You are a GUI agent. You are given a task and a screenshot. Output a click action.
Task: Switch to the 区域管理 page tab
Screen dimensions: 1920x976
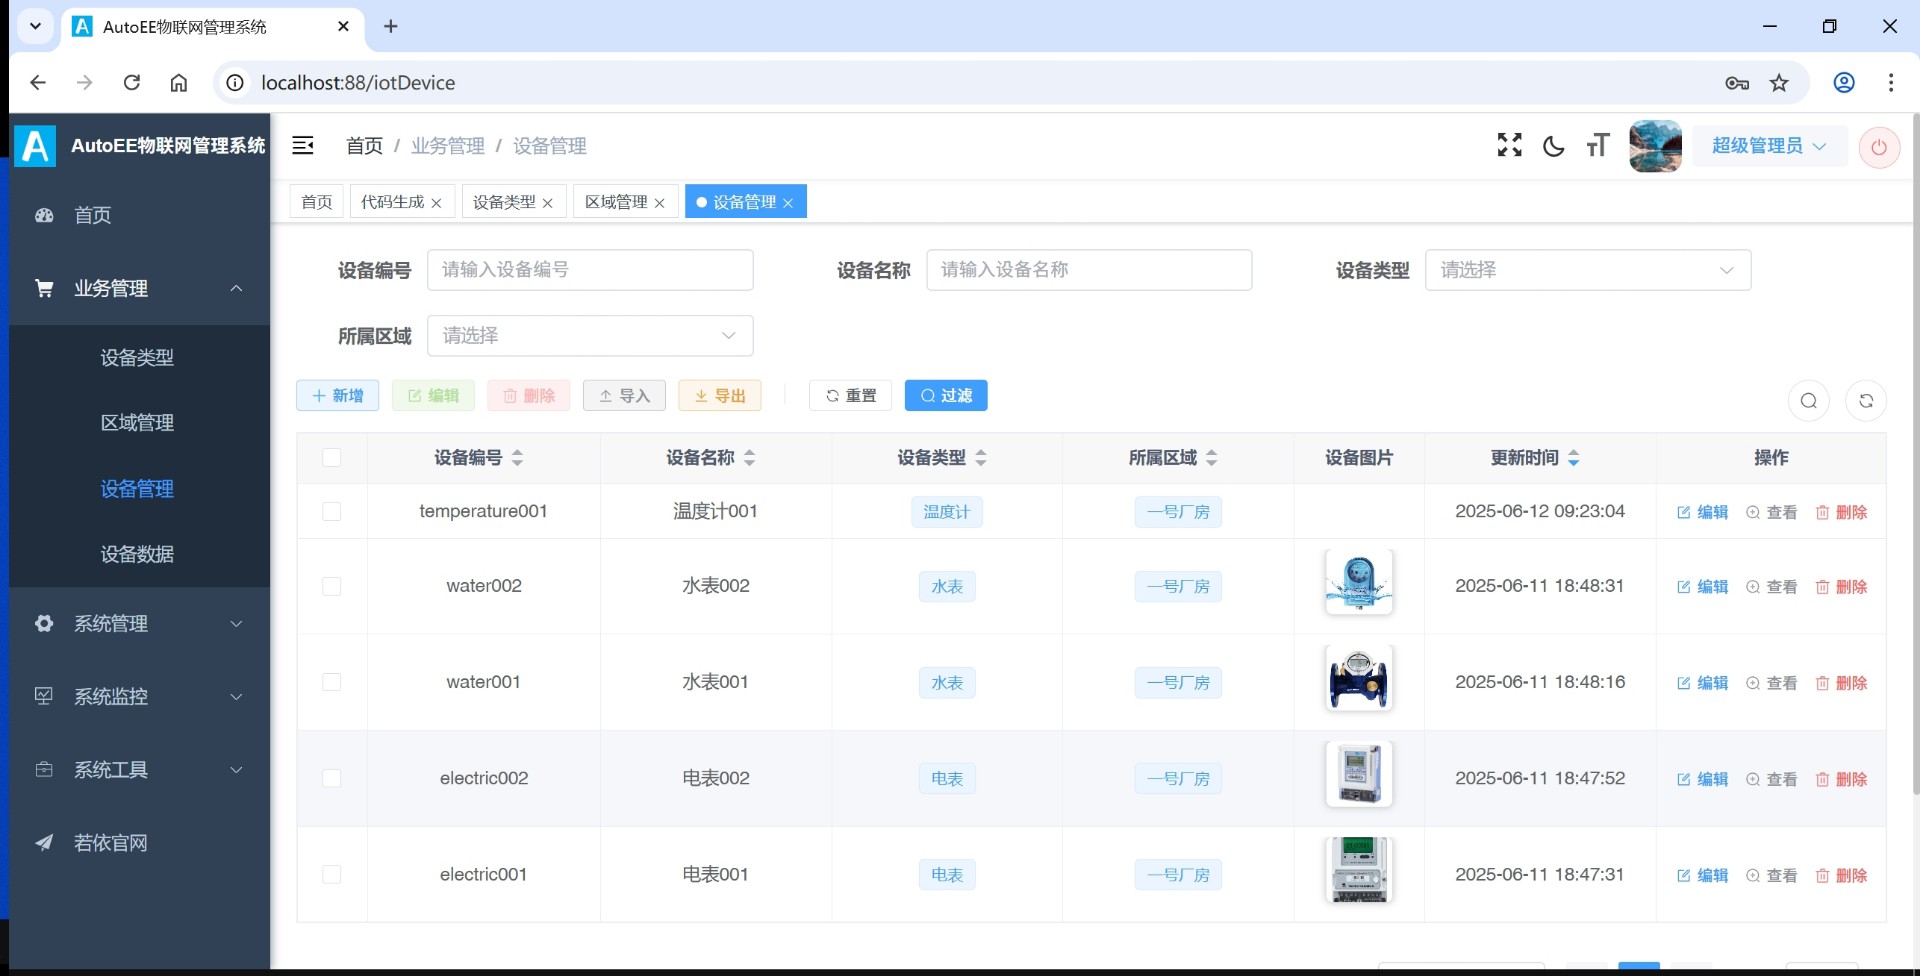tap(616, 202)
